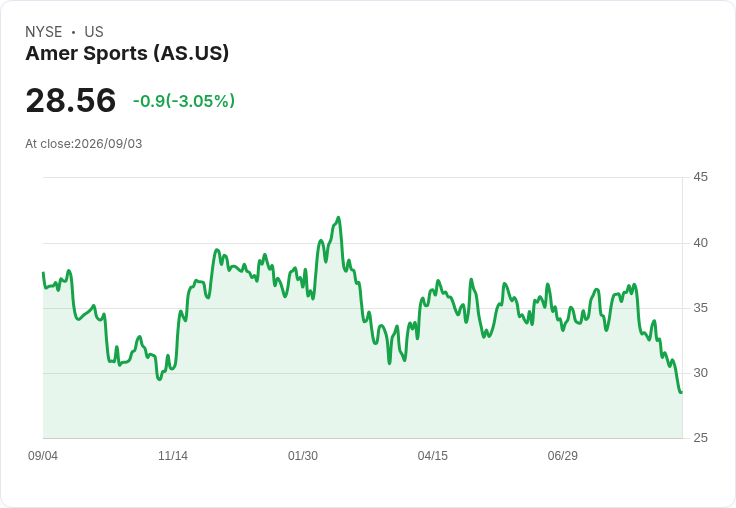Click the chart's highest peak above 40

[x=338, y=218]
